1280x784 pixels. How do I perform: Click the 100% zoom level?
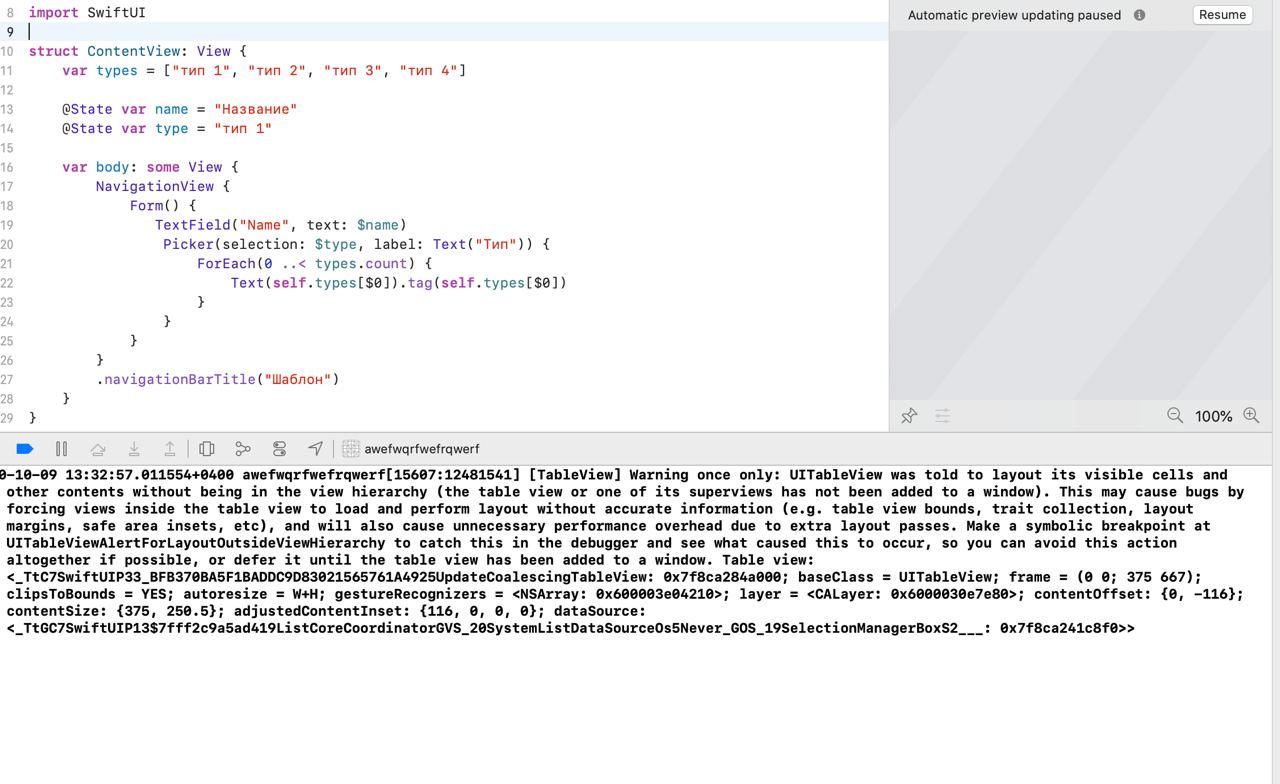click(x=1213, y=416)
